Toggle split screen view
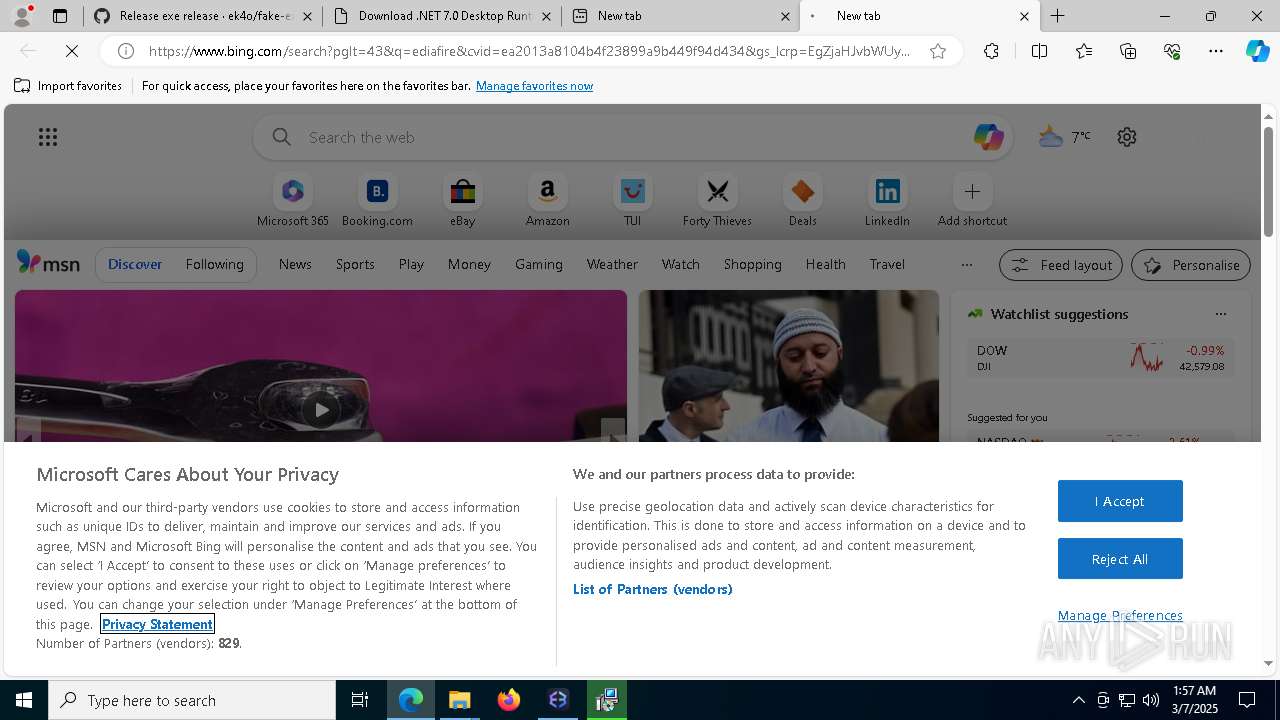The width and height of the screenshot is (1280, 720). 1039,51
